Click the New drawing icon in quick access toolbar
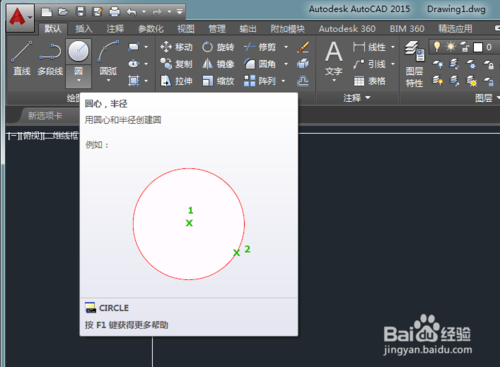The height and width of the screenshot is (367, 500). click(x=47, y=12)
